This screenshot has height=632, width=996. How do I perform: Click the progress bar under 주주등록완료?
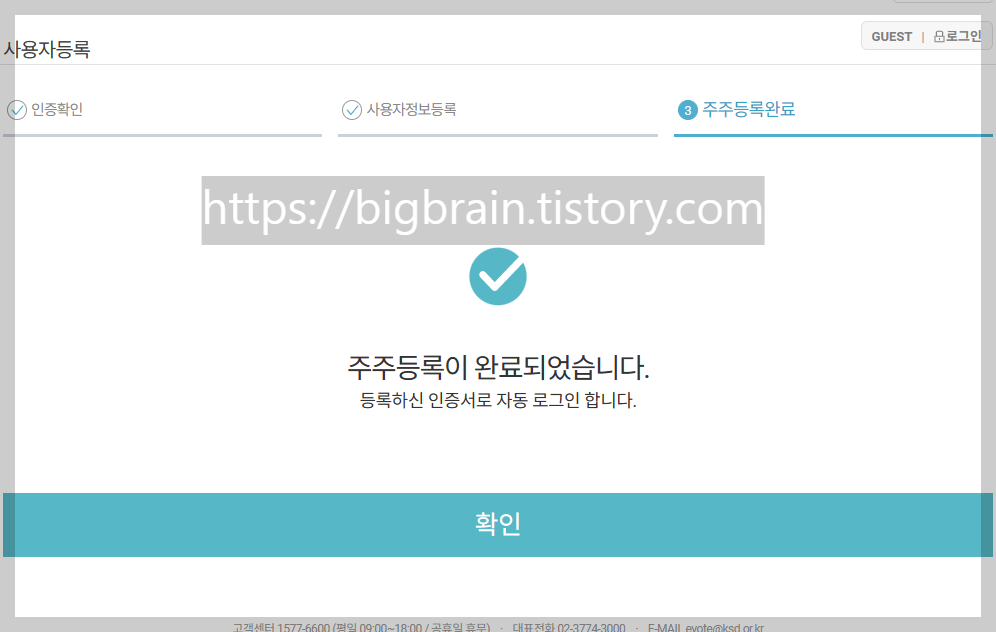[x=833, y=135]
